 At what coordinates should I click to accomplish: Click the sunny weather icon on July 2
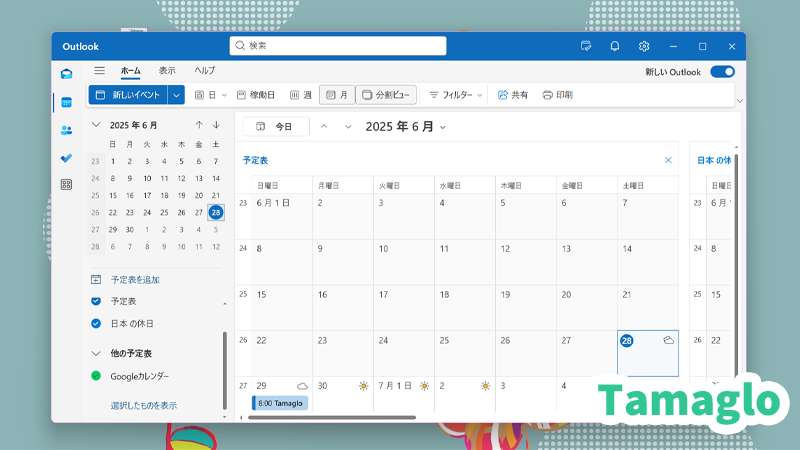pos(486,386)
